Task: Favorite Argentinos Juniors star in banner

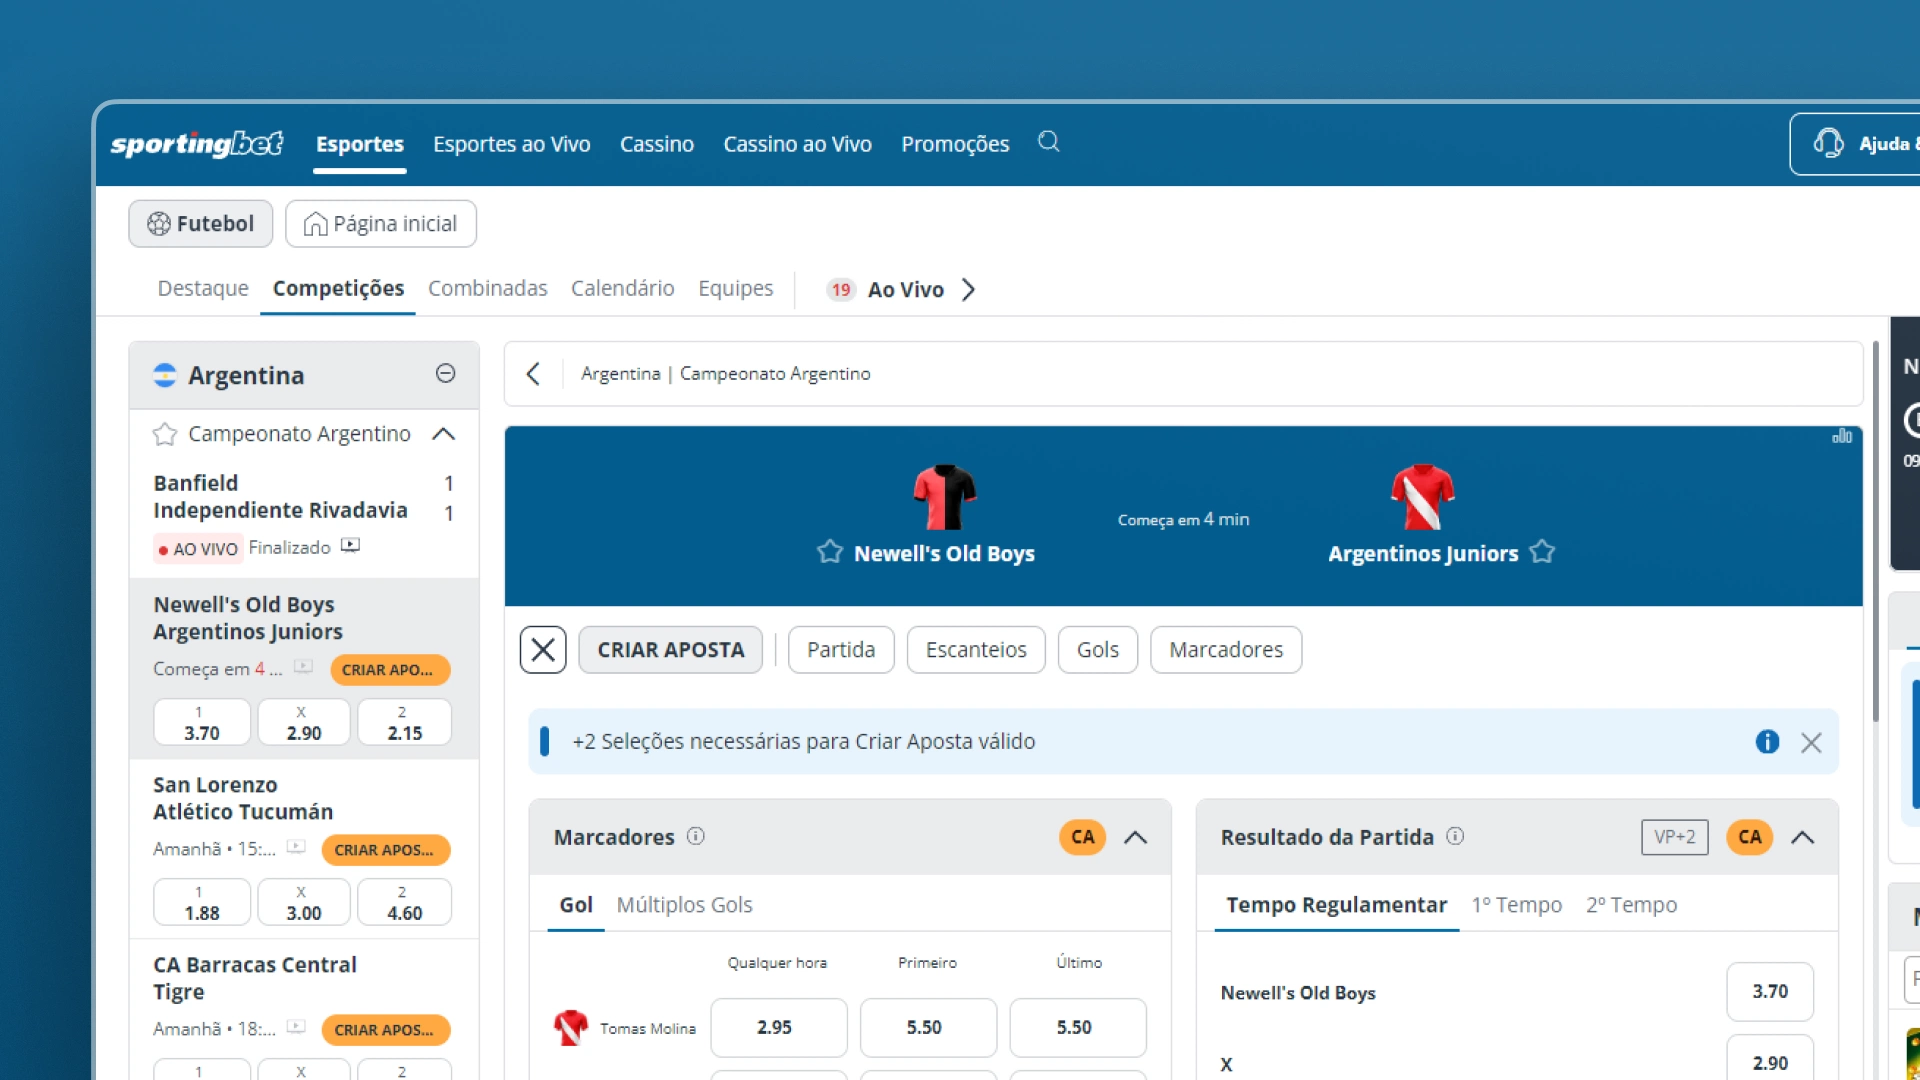Action: pos(1542,552)
